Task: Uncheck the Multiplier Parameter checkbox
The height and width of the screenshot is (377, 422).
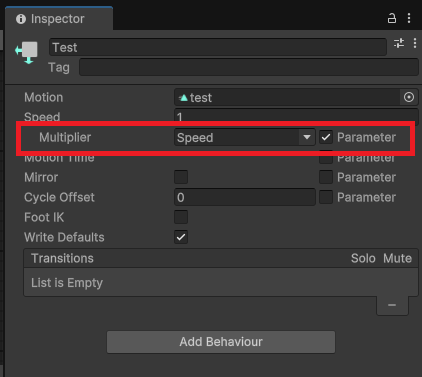Action: 326,137
